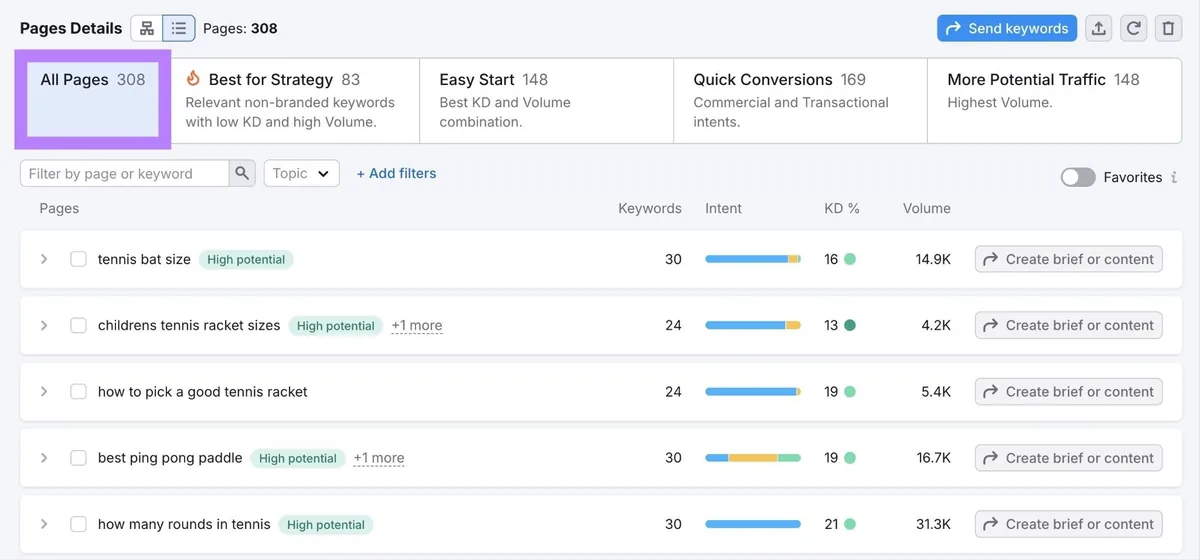
Task: Click the Filter by page or keyword field
Action: pyautogui.click(x=125, y=173)
